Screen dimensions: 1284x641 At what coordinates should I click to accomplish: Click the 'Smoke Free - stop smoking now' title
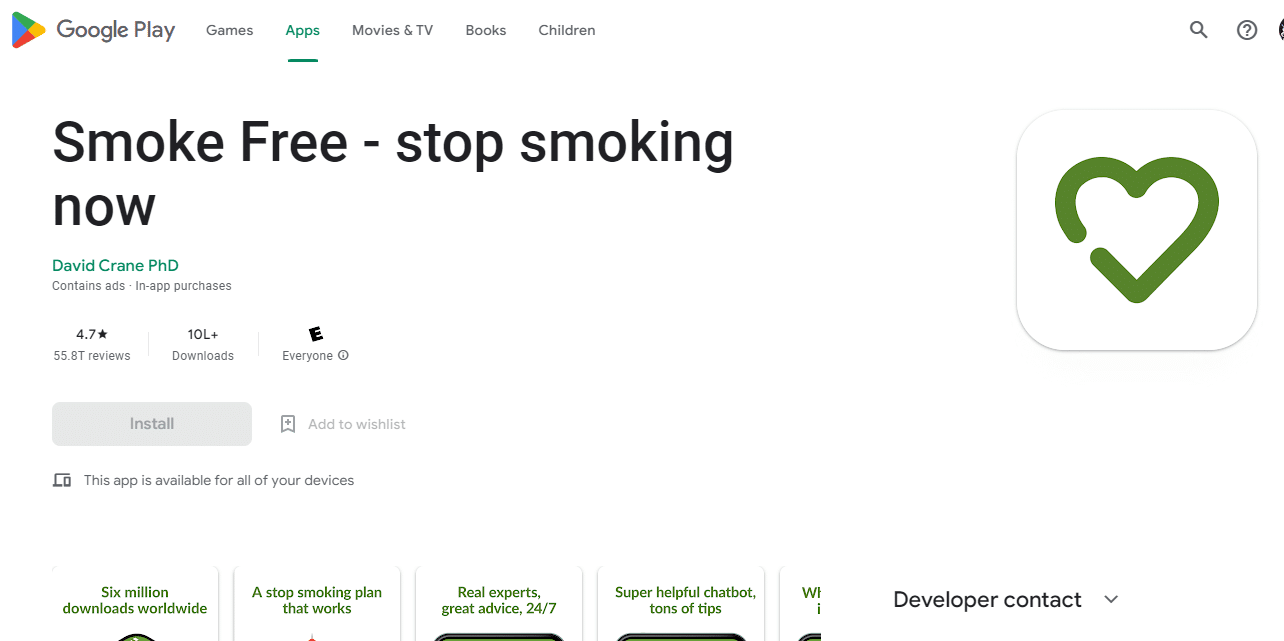(x=393, y=174)
